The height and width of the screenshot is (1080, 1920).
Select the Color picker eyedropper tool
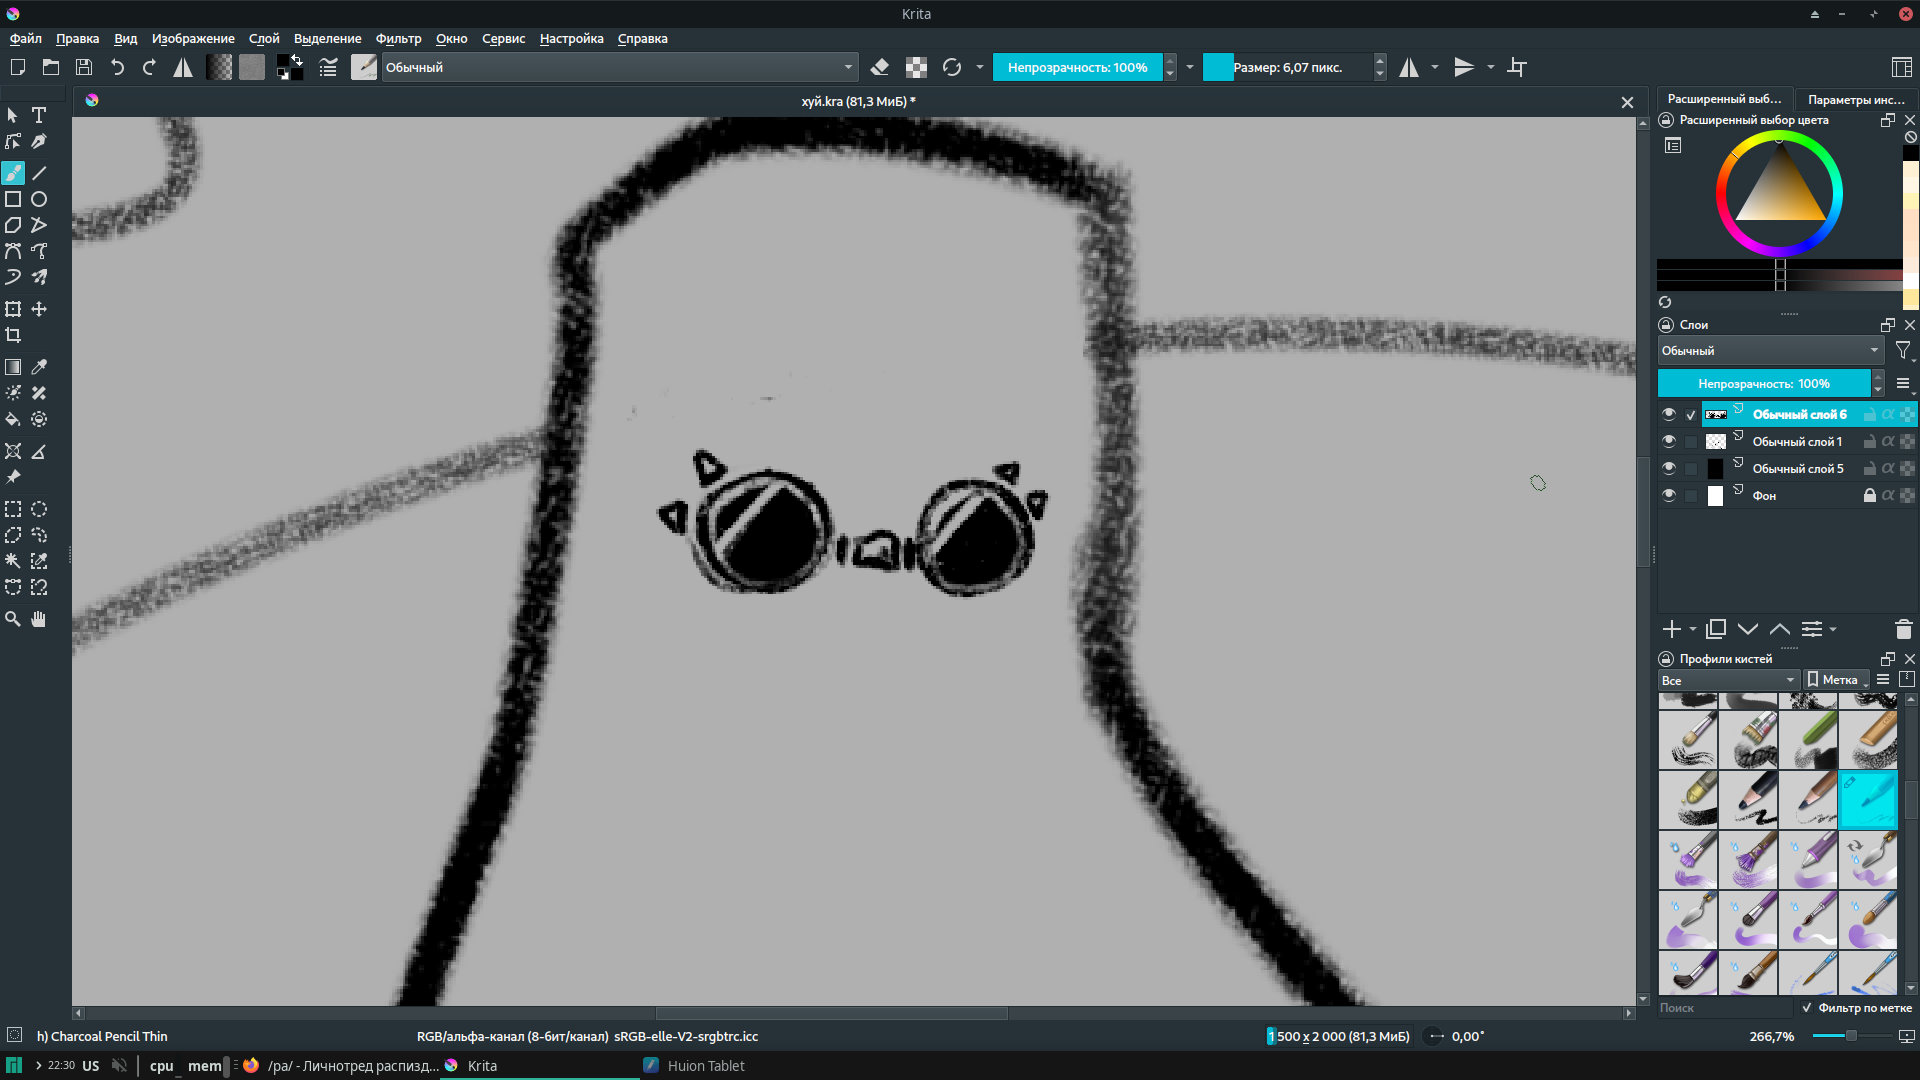[x=39, y=367]
